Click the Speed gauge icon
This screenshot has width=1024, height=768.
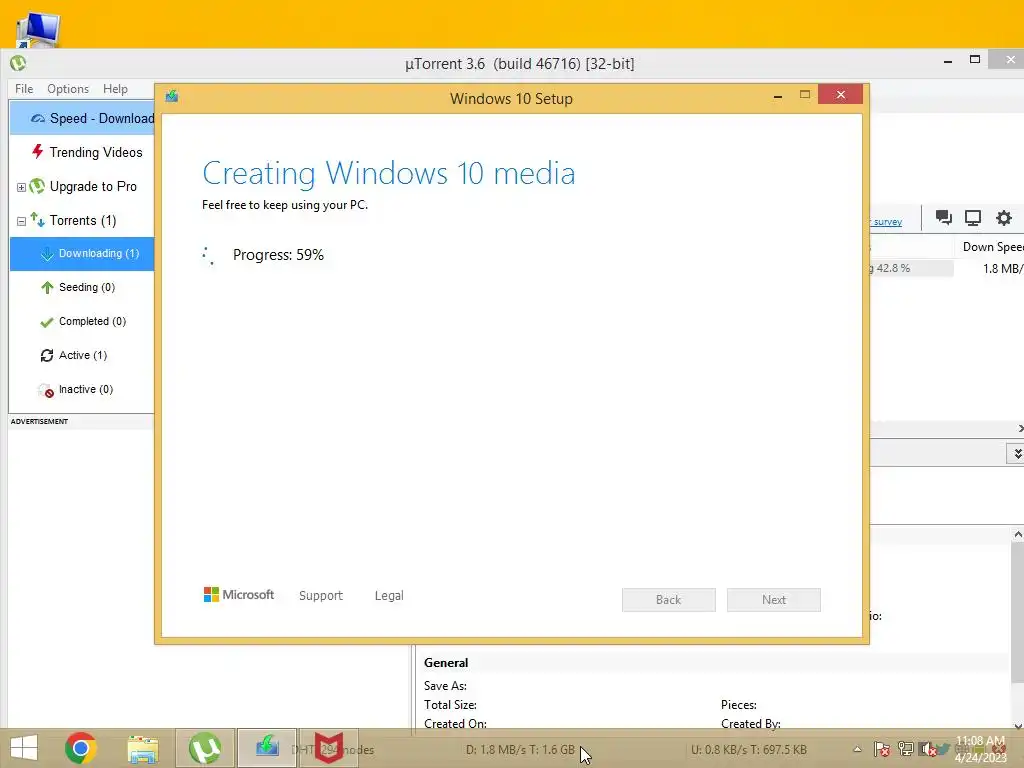click(x=38, y=119)
